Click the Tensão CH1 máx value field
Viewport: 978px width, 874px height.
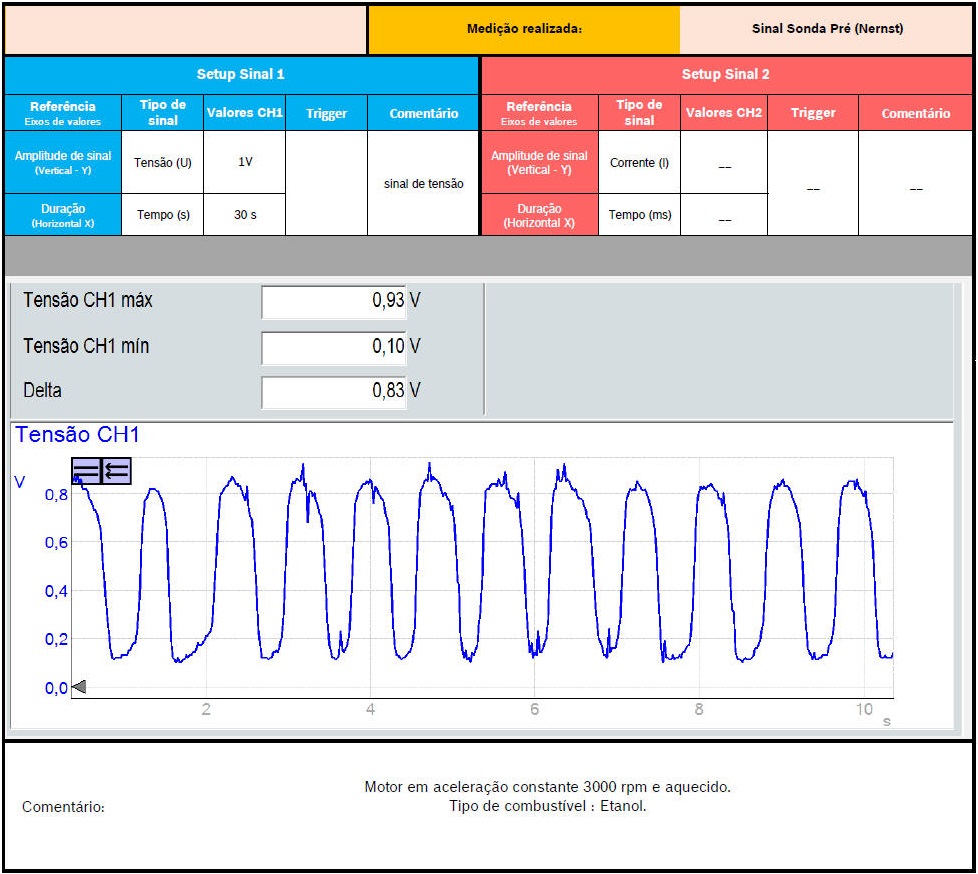pos(334,301)
